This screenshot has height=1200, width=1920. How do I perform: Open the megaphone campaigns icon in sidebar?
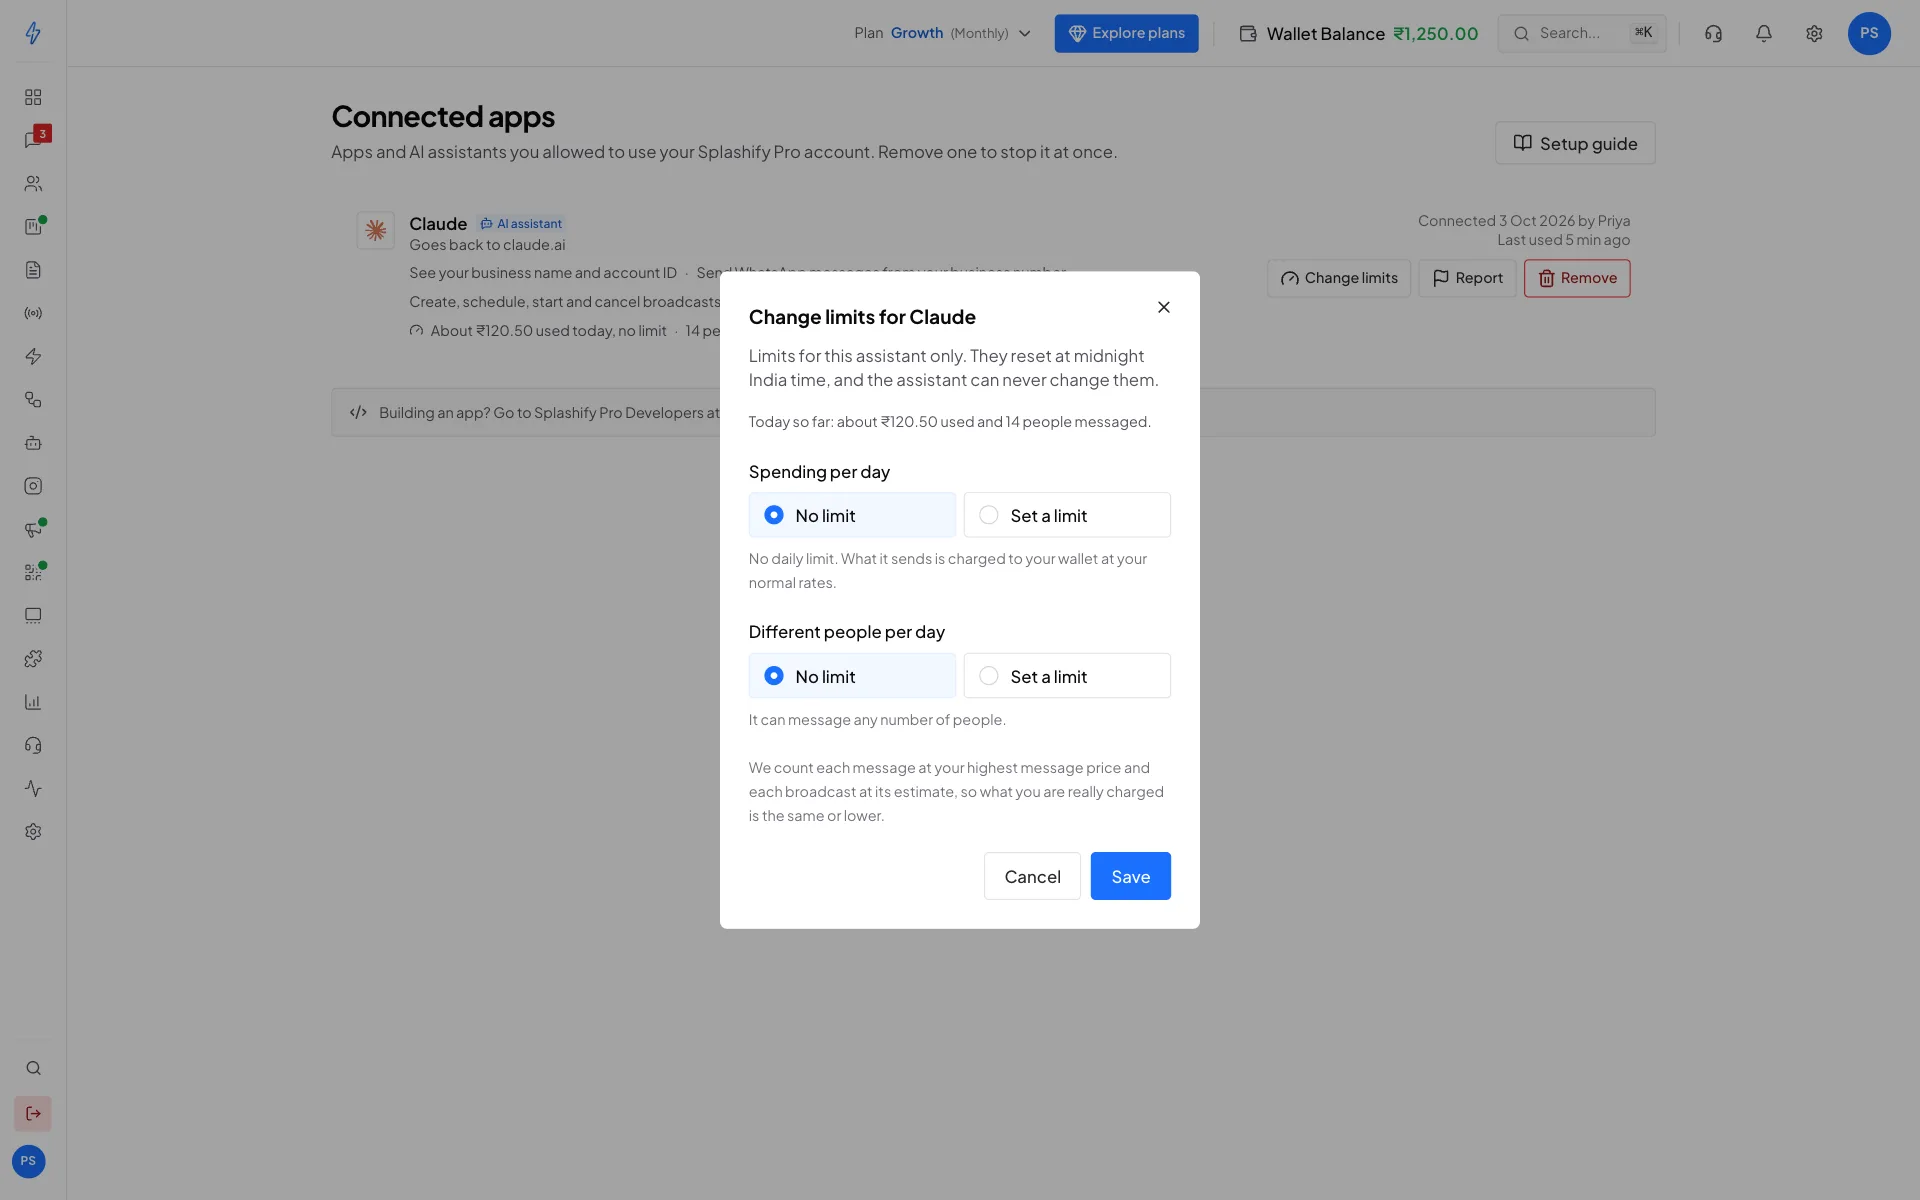point(33,529)
